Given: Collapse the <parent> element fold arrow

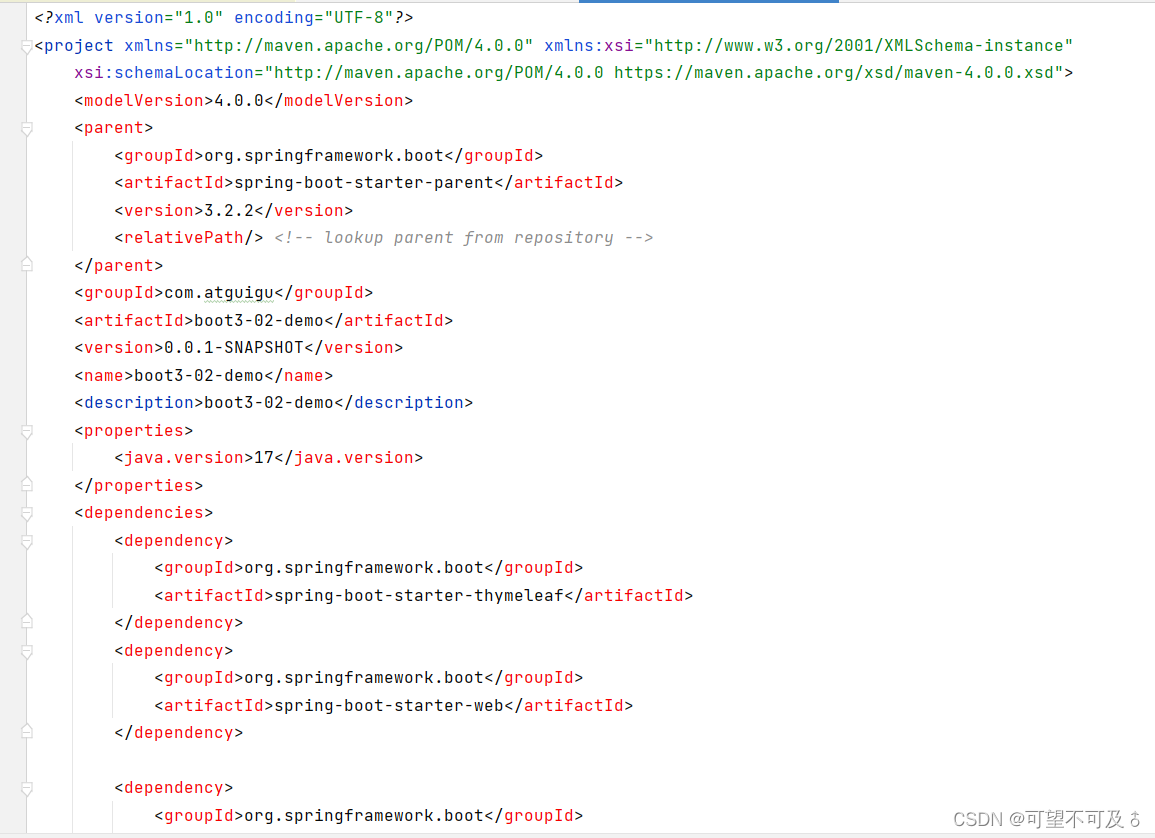Looking at the screenshot, I should (x=27, y=128).
